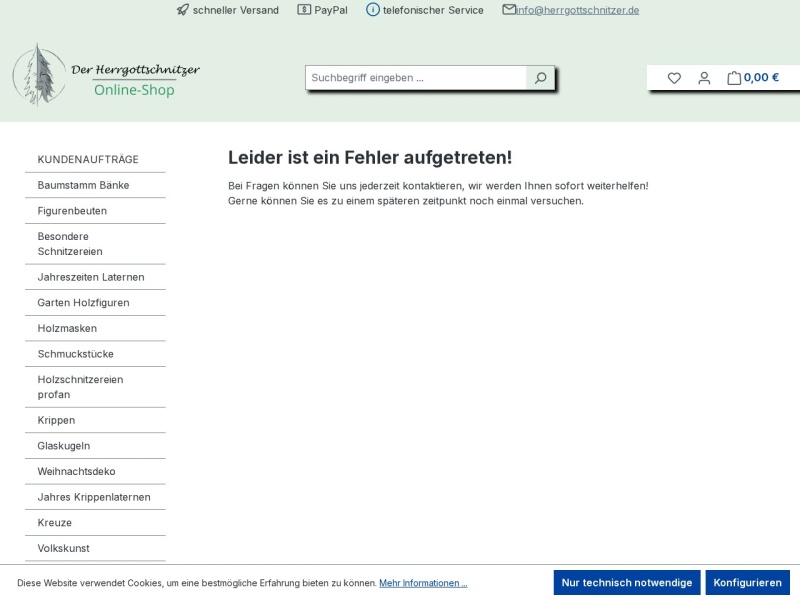The height and width of the screenshot is (600, 800).
Task: Open the Baumstamm Bänke category
Action: click(x=95, y=185)
